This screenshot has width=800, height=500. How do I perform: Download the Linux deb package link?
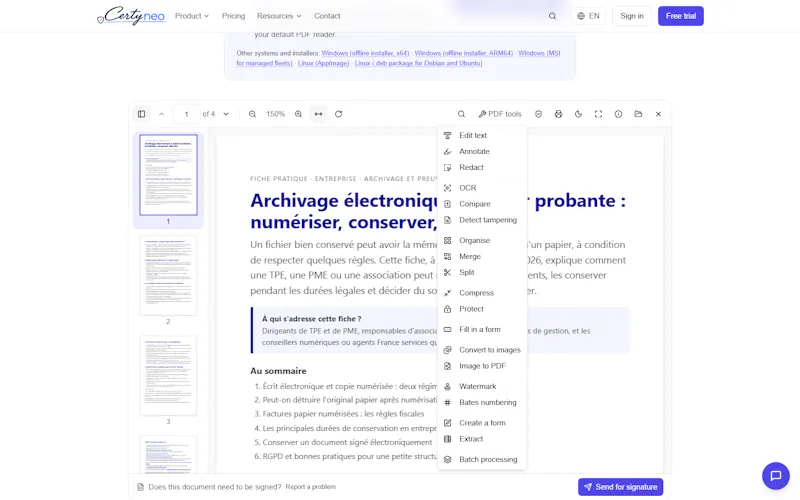[x=418, y=63]
